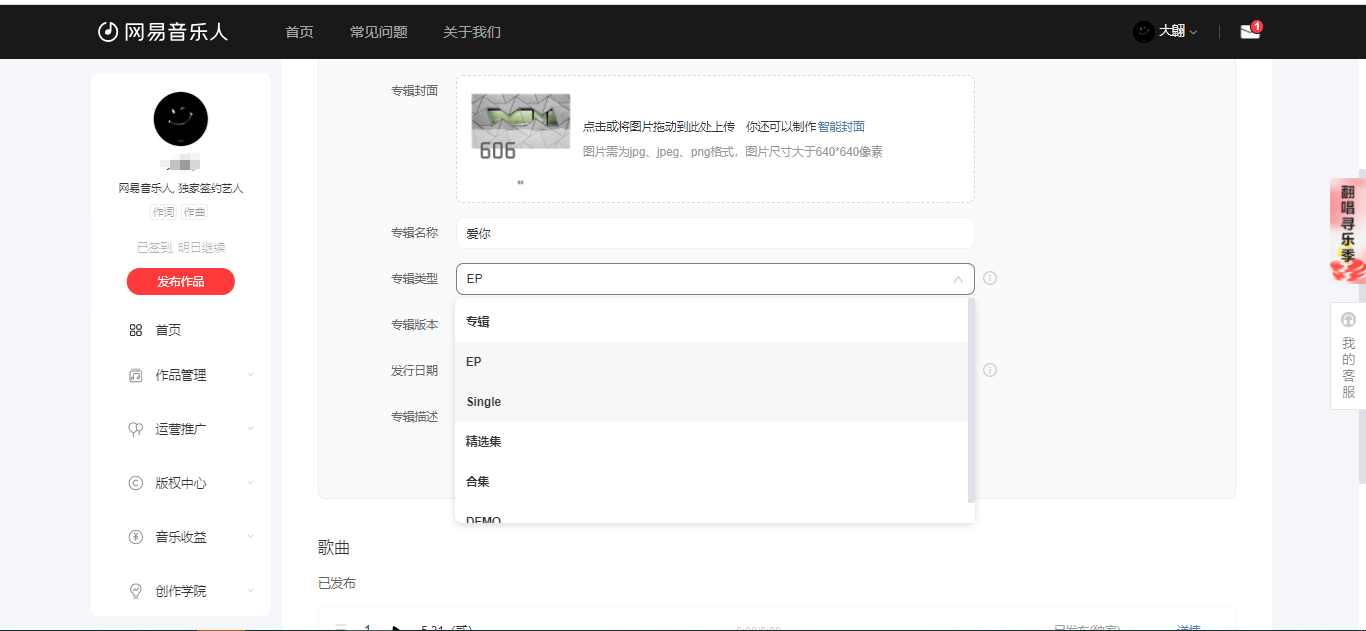This screenshot has width=1366, height=631.
Task: Click the album cover thumbnail image
Action: point(520,127)
